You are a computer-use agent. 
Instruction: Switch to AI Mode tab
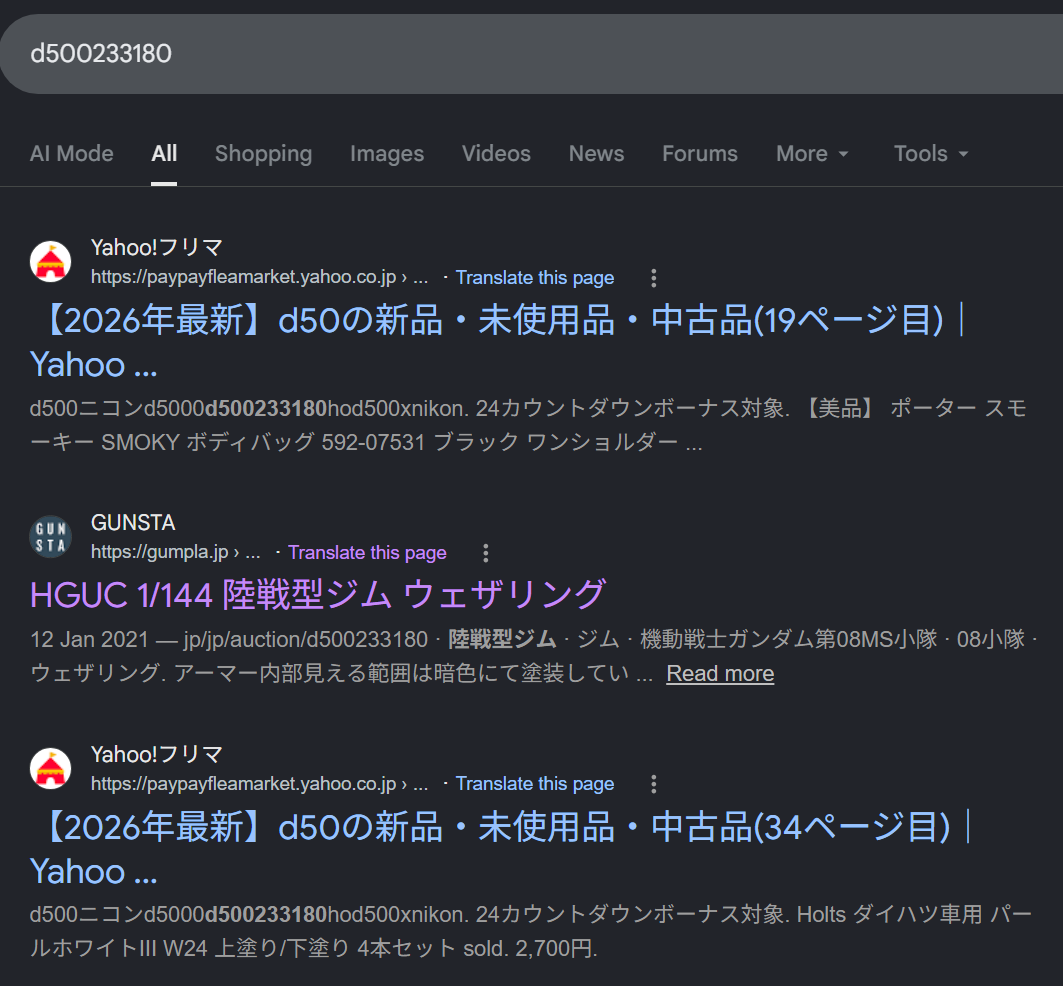71,154
